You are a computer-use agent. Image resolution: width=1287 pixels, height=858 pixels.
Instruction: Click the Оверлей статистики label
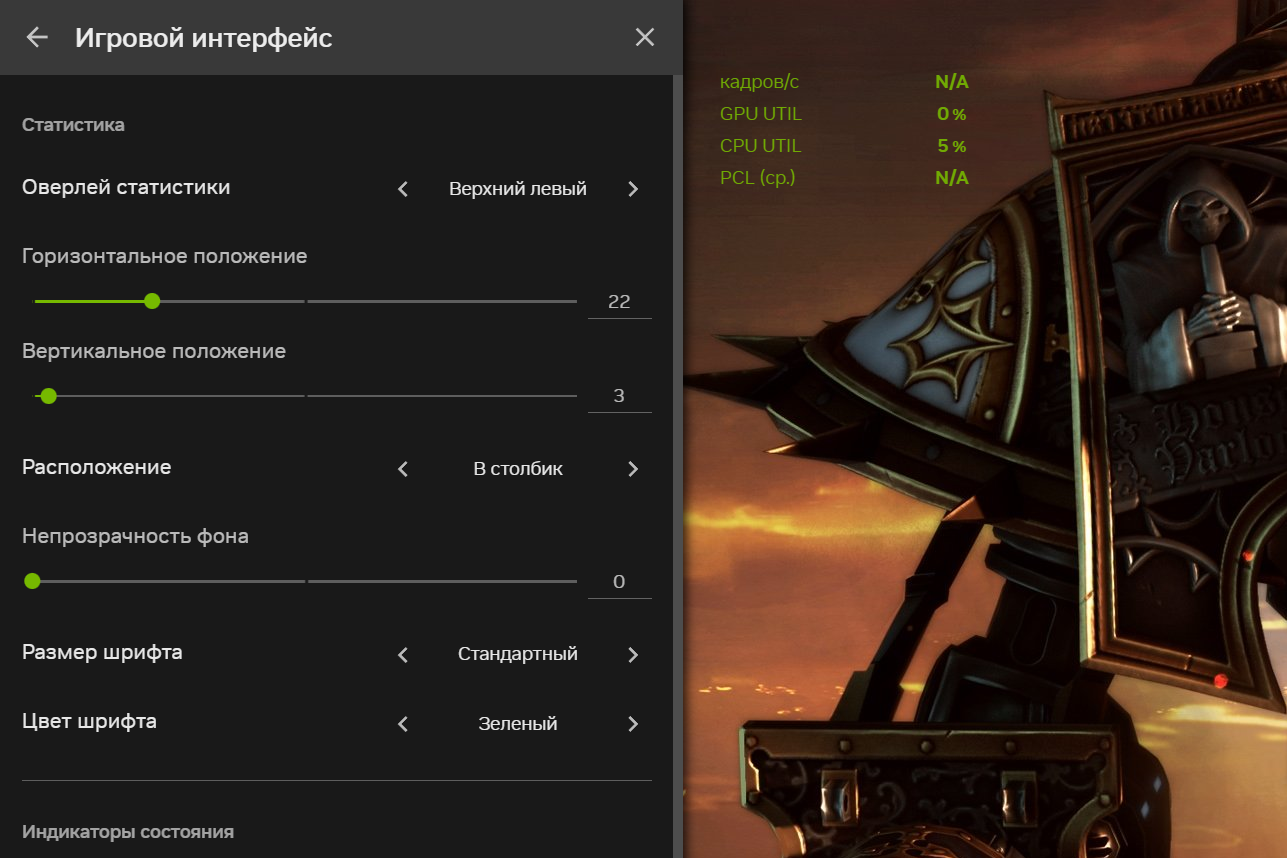click(x=126, y=188)
